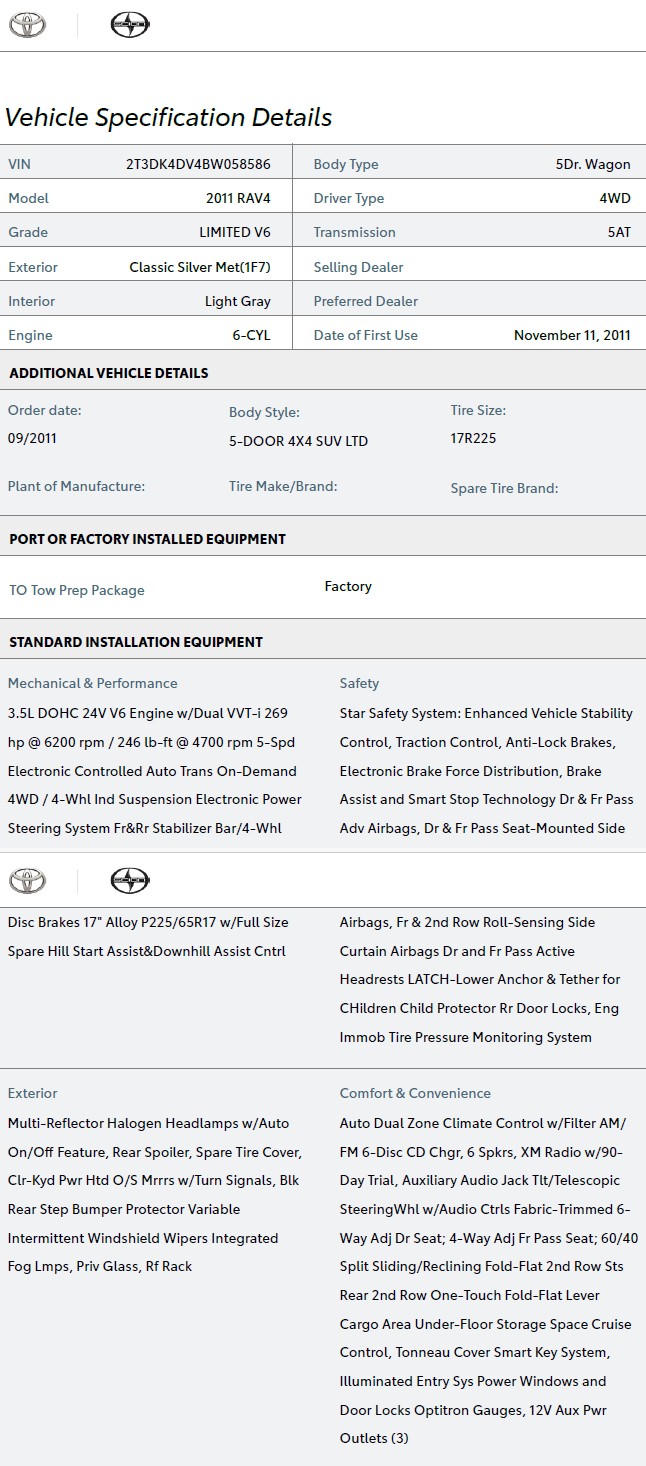
Task: Click the Selling Dealer label
Action: (358, 267)
